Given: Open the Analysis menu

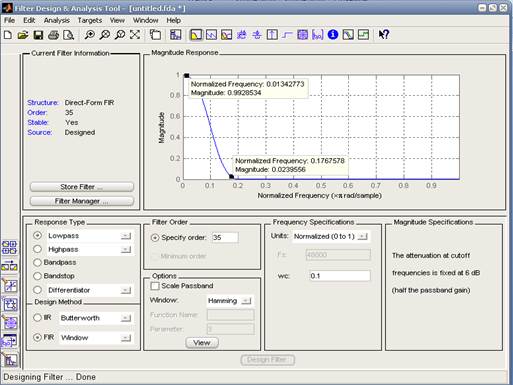Looking at the screenshot, I should [x=57, y=20].
